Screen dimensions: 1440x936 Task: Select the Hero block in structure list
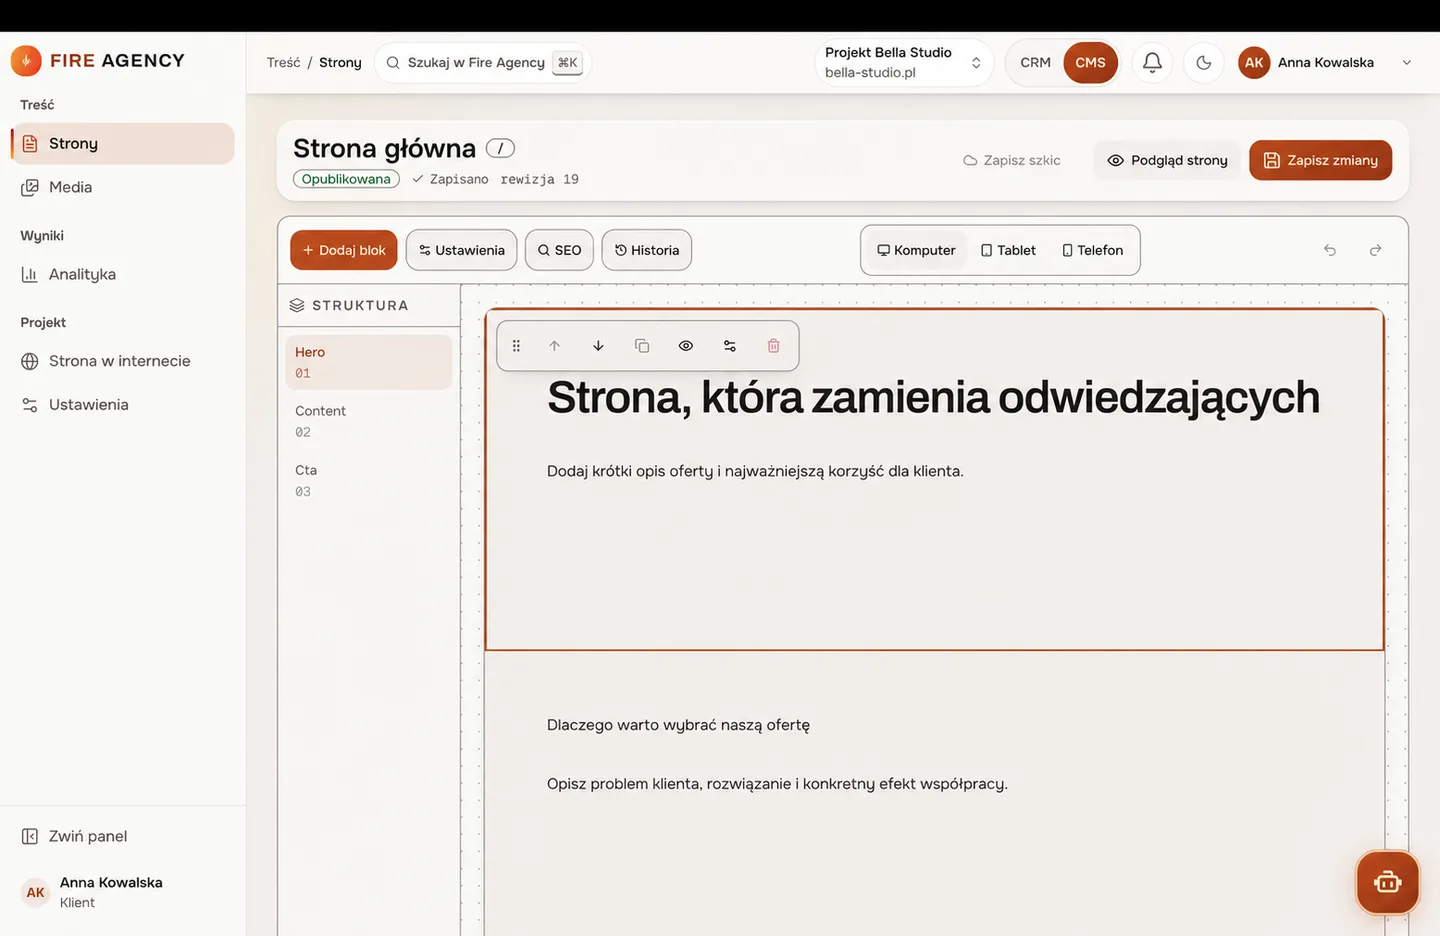coord(369,362)
